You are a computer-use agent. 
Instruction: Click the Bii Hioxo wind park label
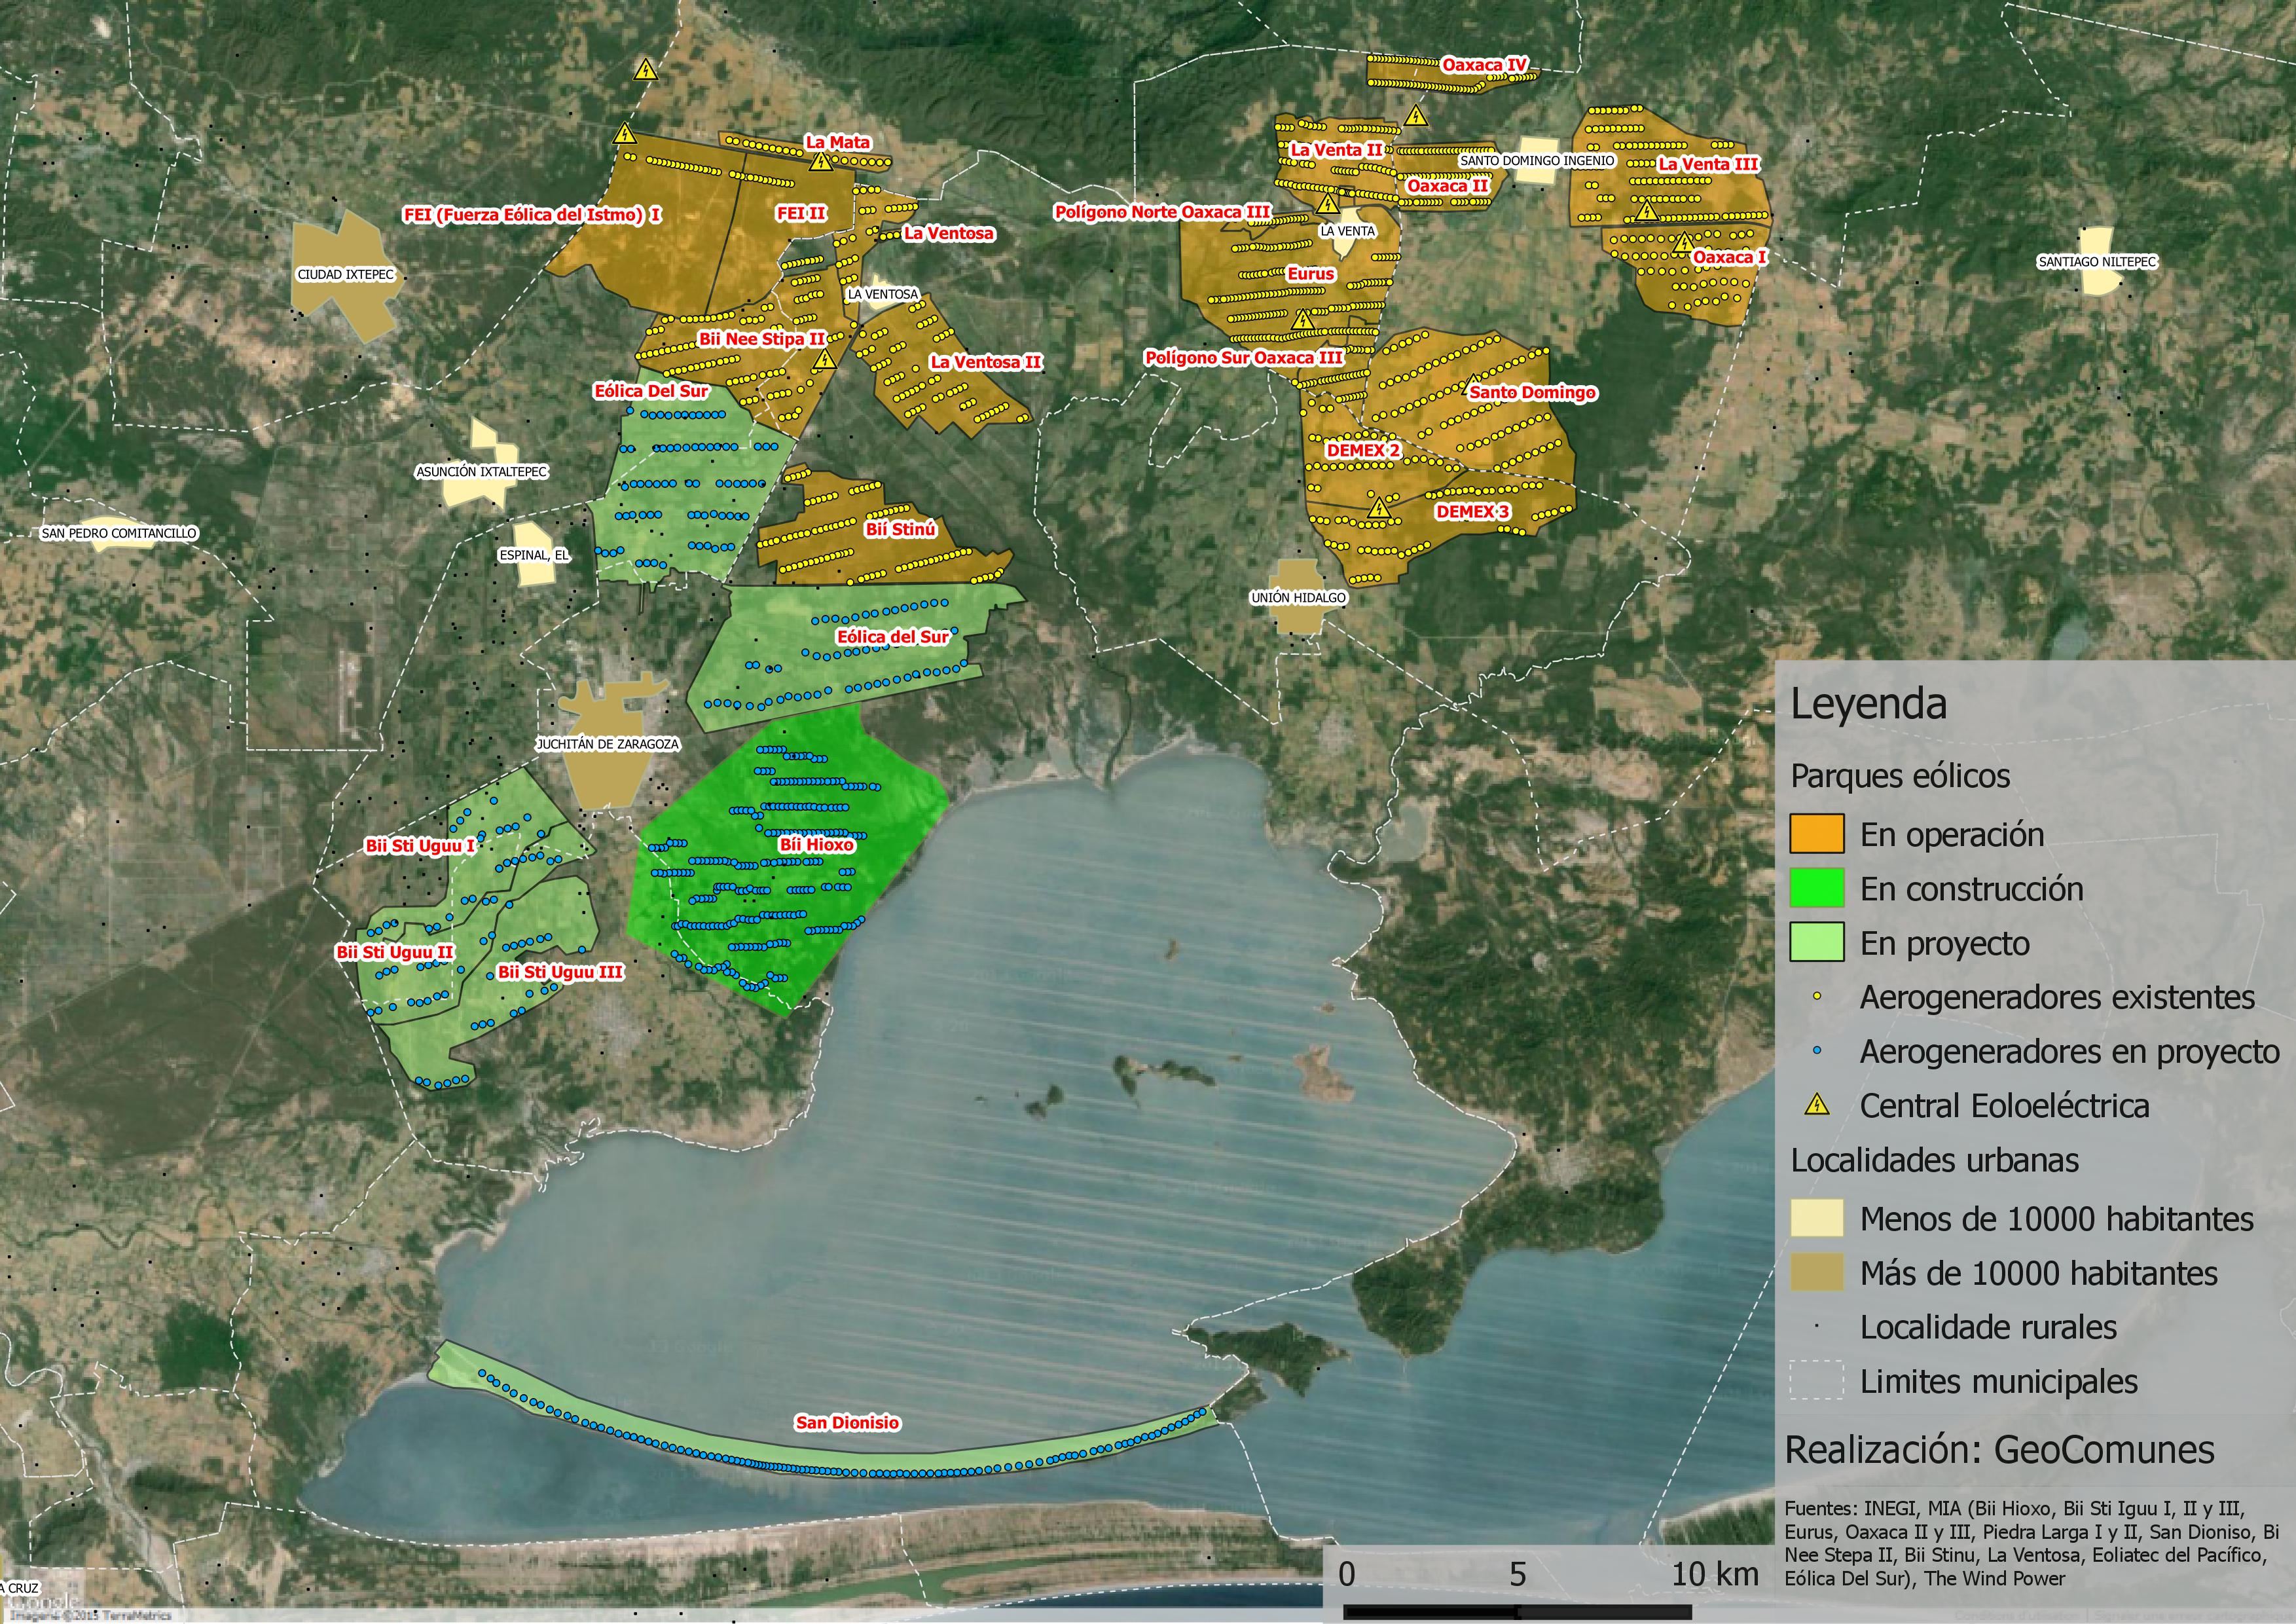tap(816, 844)
